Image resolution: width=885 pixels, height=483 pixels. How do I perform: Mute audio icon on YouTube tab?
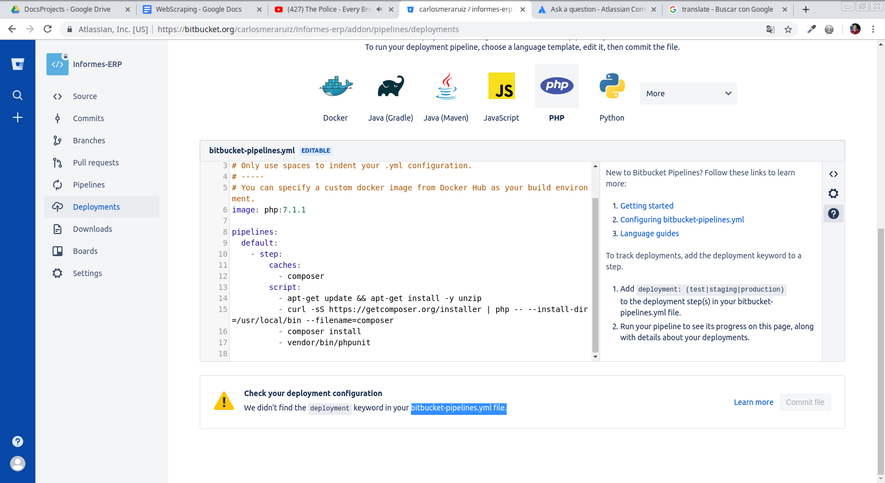click(379, 10)
